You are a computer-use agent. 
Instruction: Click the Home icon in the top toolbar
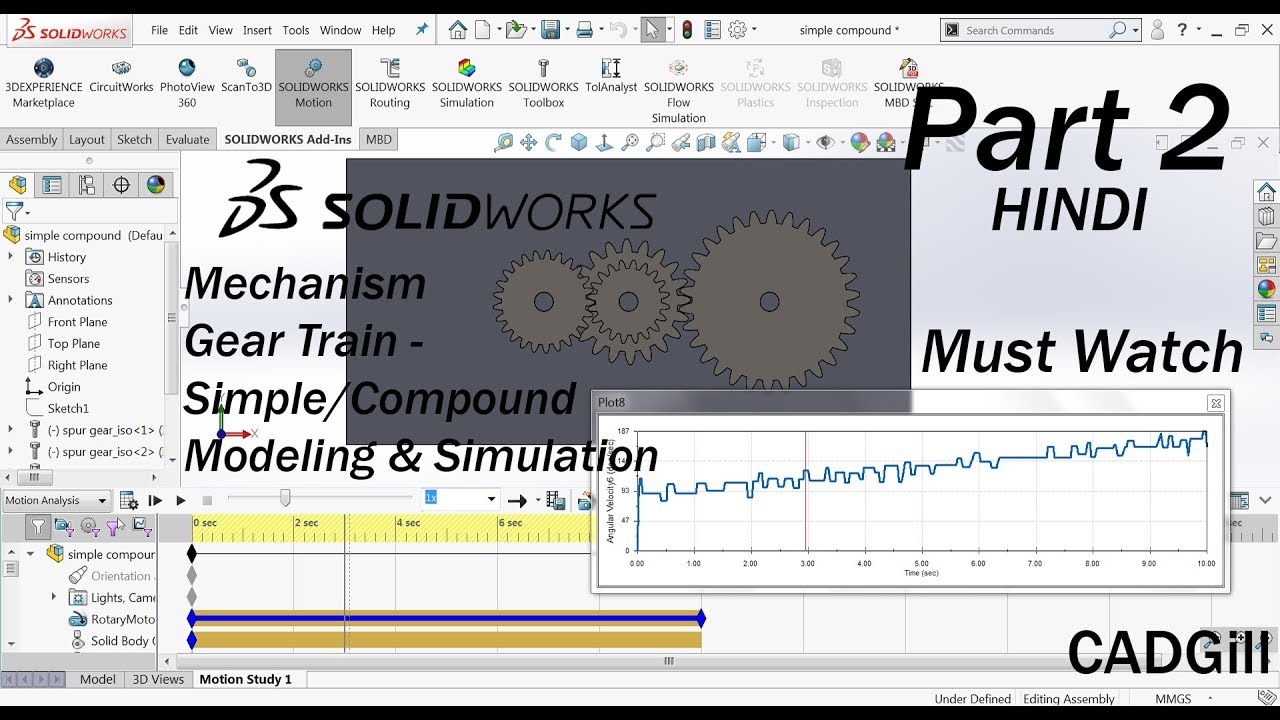pyautogui.click(x=457, y=30)
